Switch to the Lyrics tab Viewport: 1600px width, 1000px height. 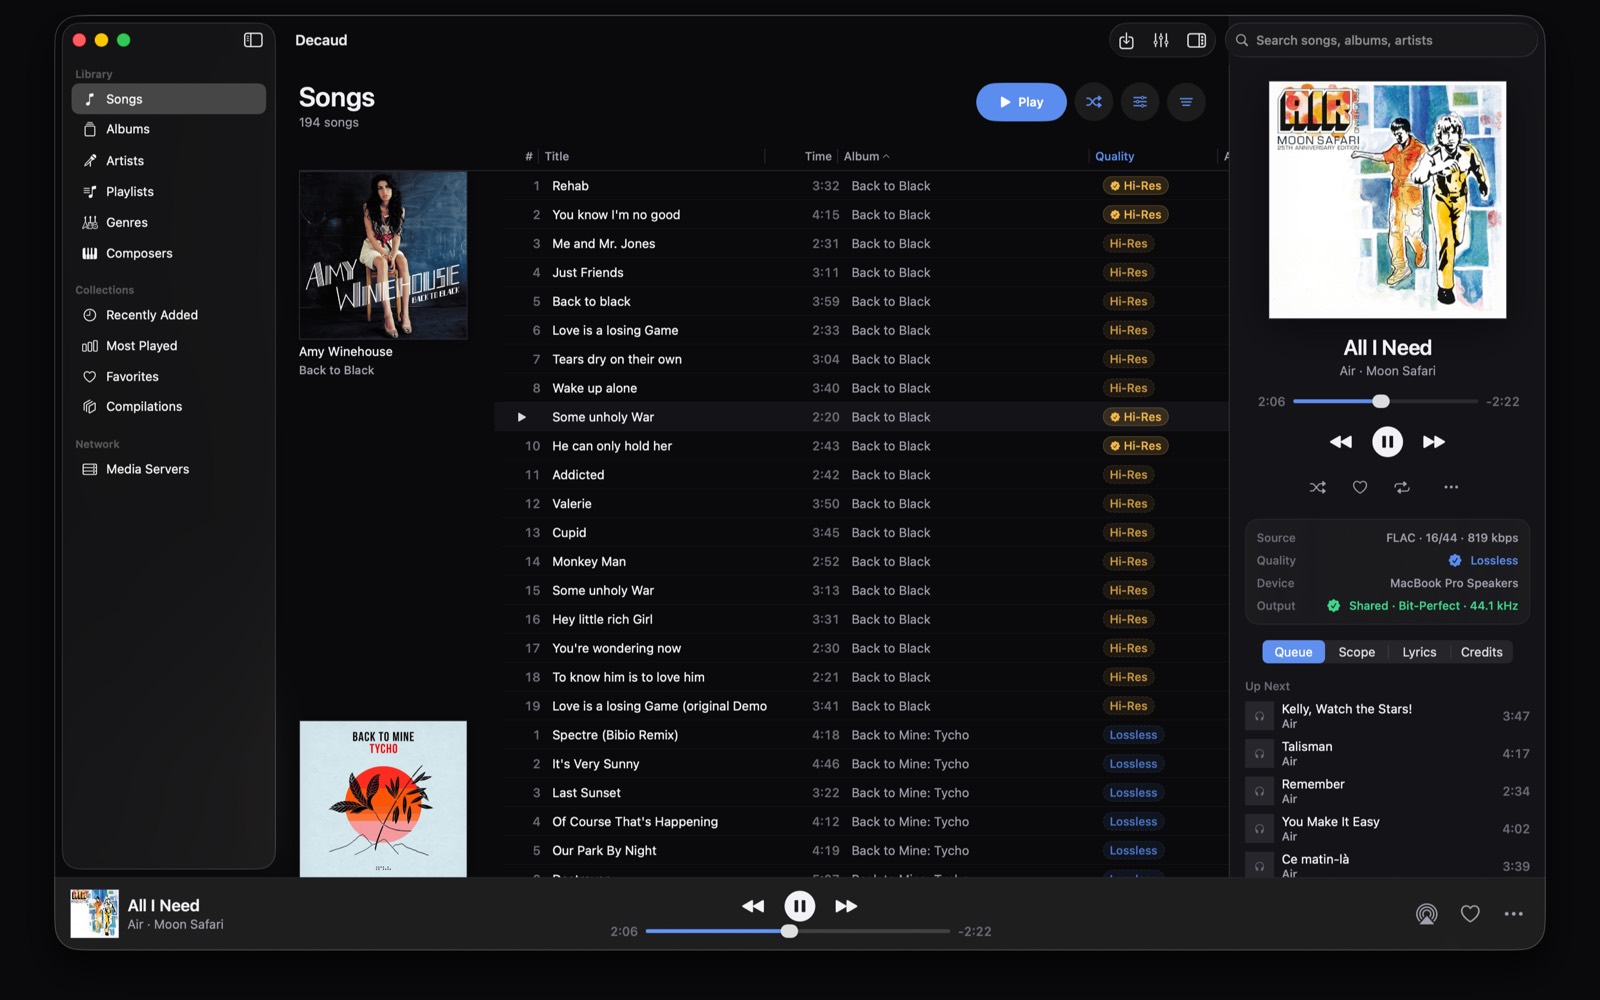[x=1419, y=652]
